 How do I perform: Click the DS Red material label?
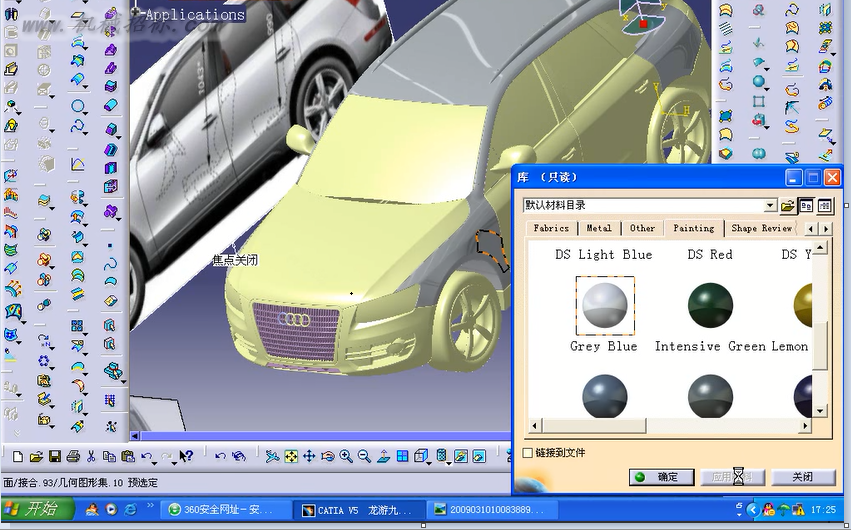click(710, 255)
